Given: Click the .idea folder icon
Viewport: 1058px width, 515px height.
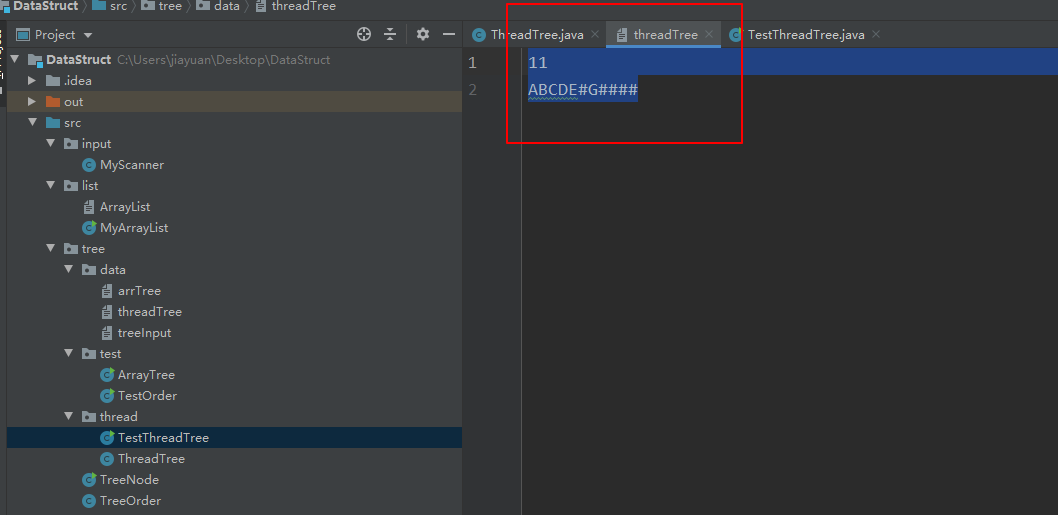Looking at the screenshot, I should (x=53, y=80).
